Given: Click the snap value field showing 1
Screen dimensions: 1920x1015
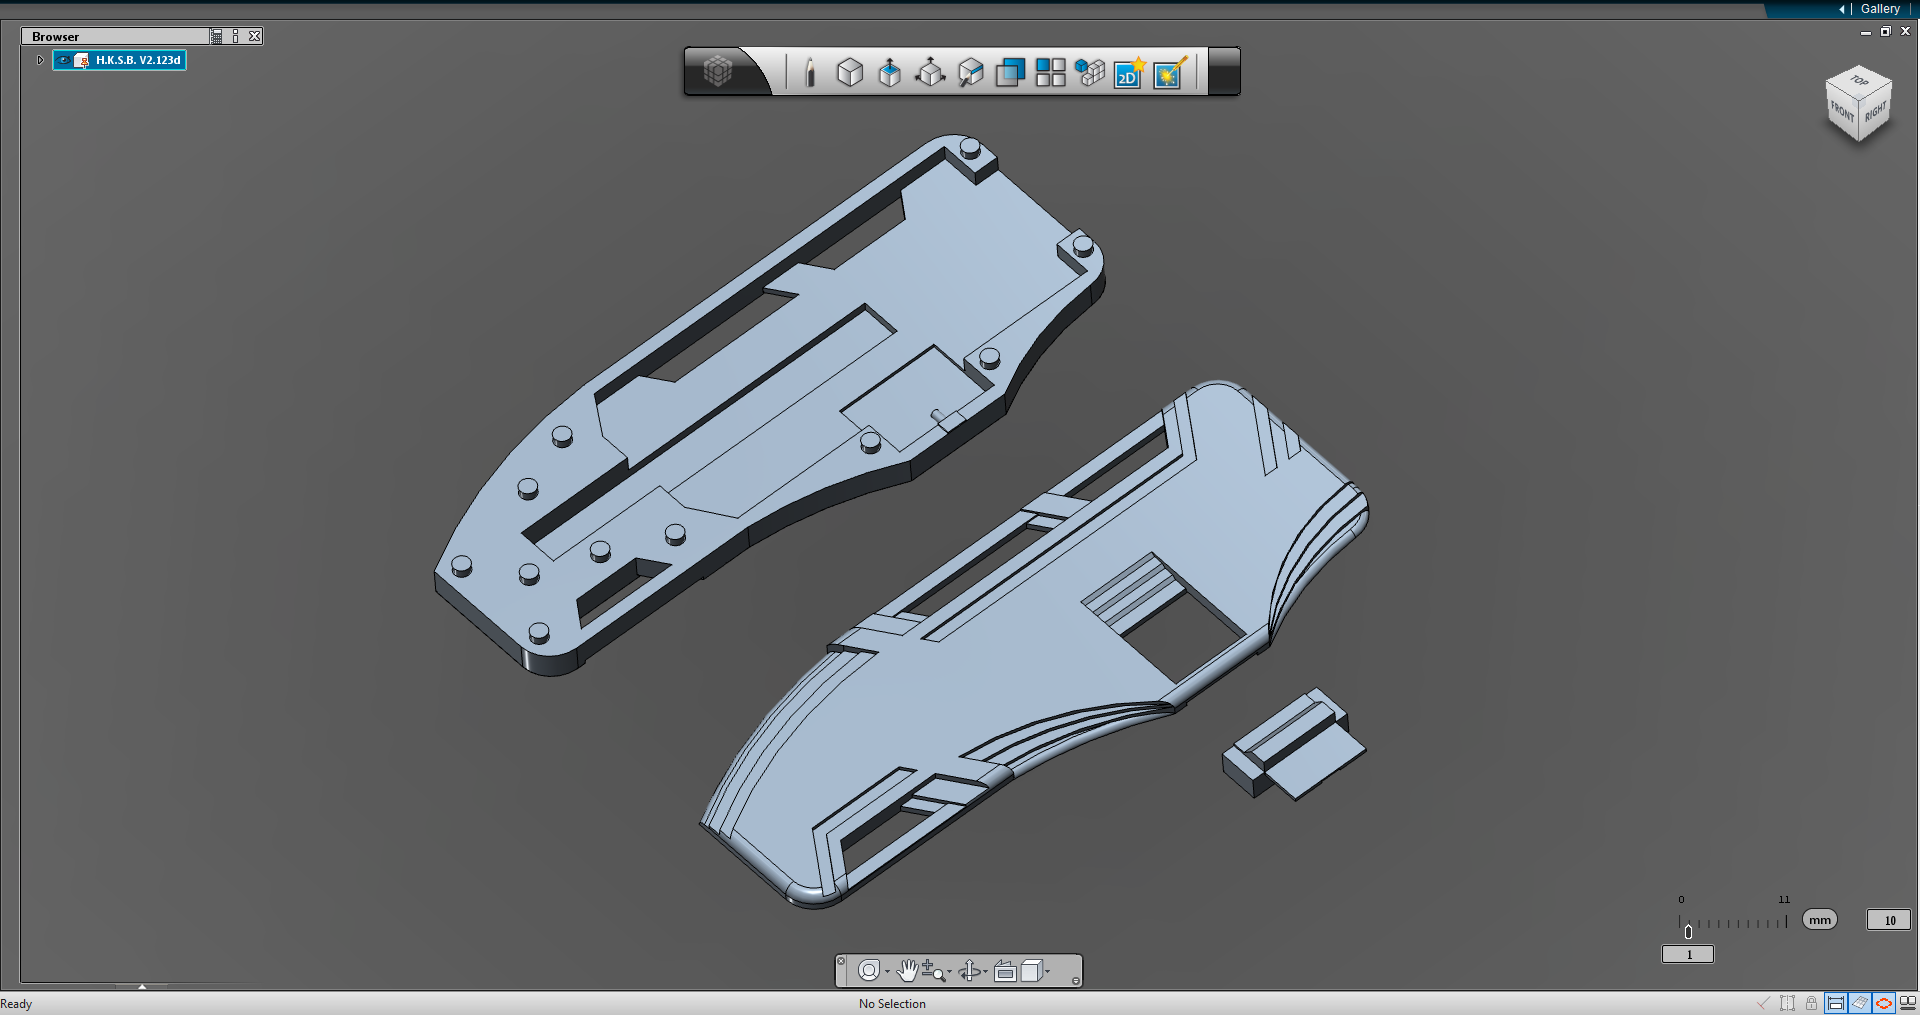Looking at the screenshot, I should pos(1688,955).
